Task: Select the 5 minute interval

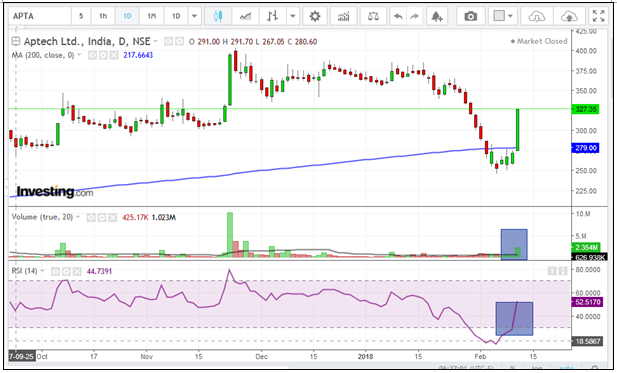Action: (81, 16)
